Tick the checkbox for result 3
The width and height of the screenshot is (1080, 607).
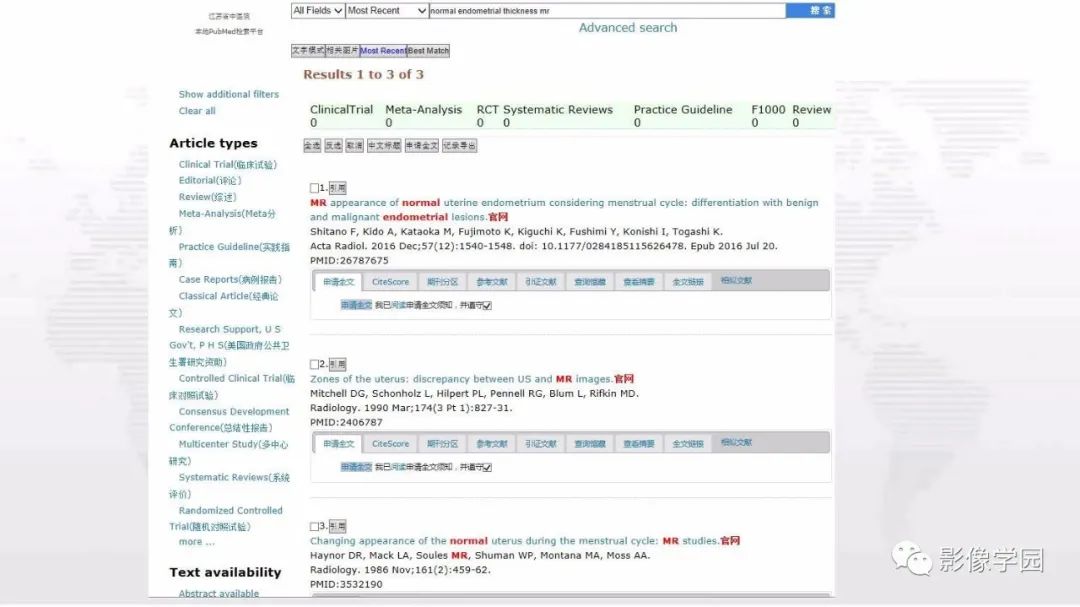(x=314, y=526)
